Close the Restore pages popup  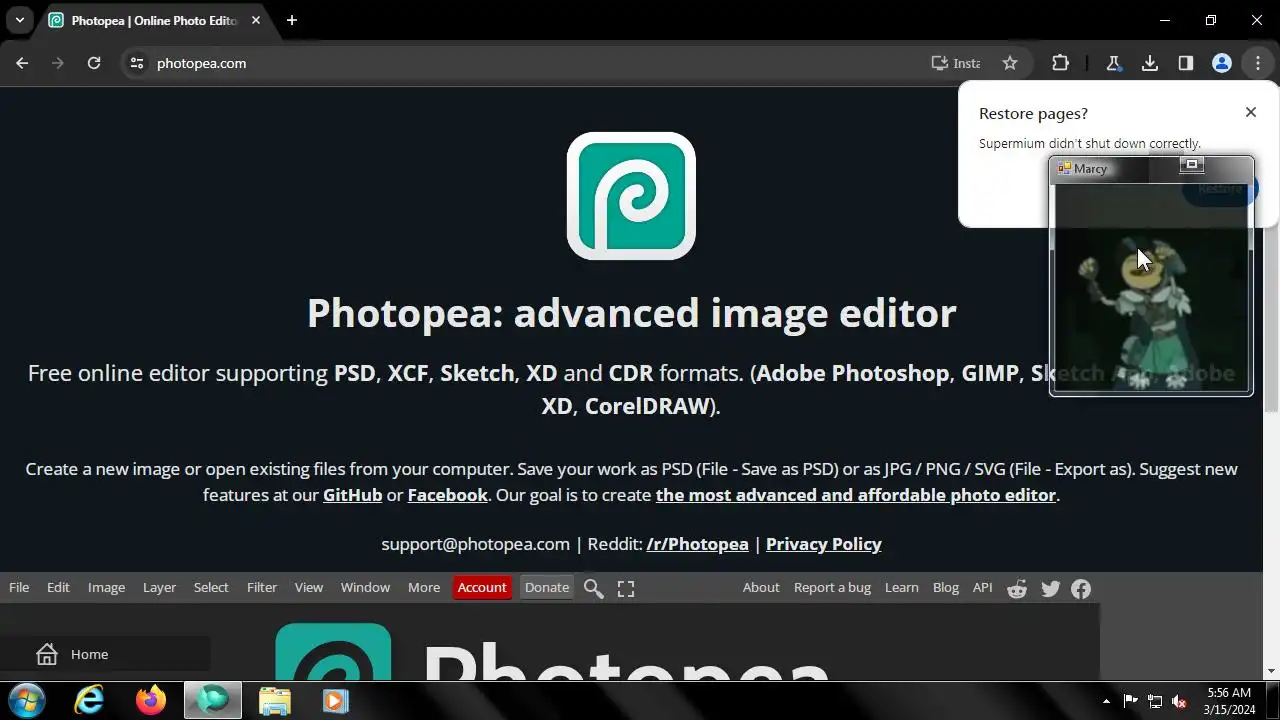(1250, 112)
